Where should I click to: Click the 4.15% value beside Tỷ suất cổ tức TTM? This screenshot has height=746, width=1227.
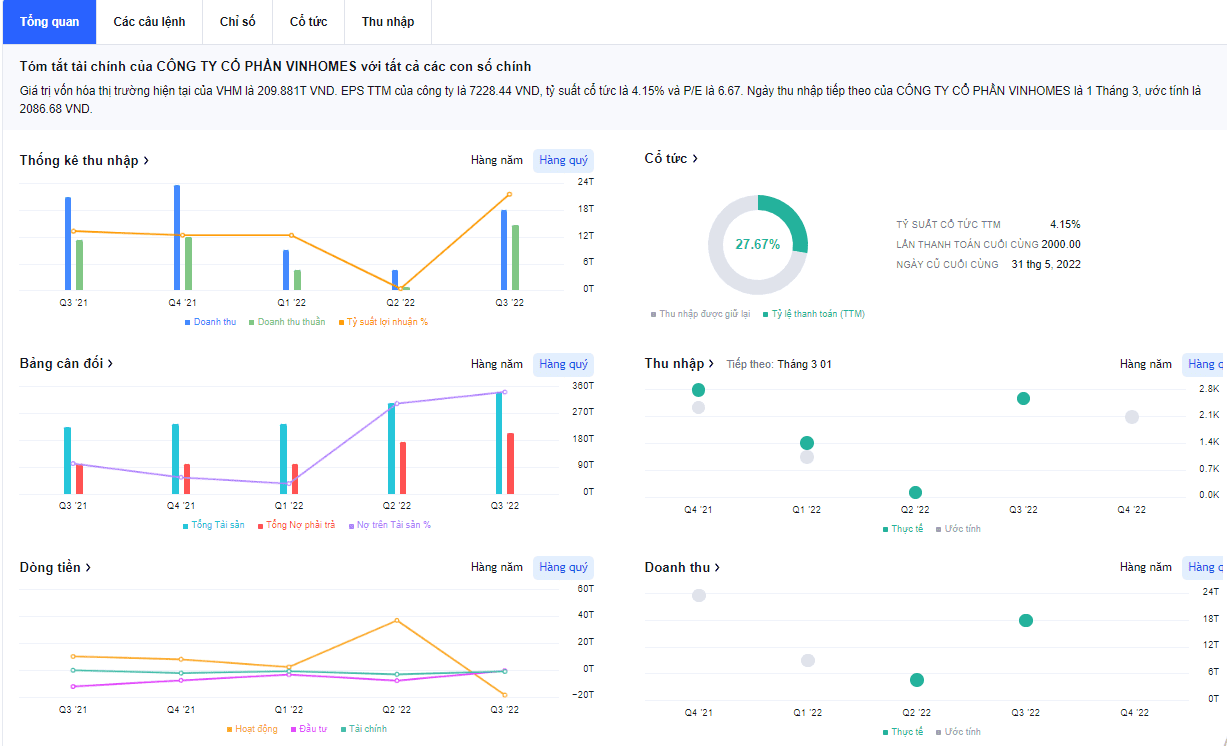1065,225
